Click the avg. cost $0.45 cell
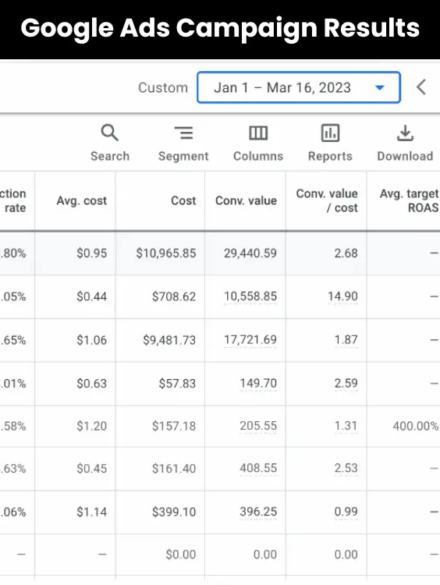Screen dimensions: 440x585 (x=92, y=468)
